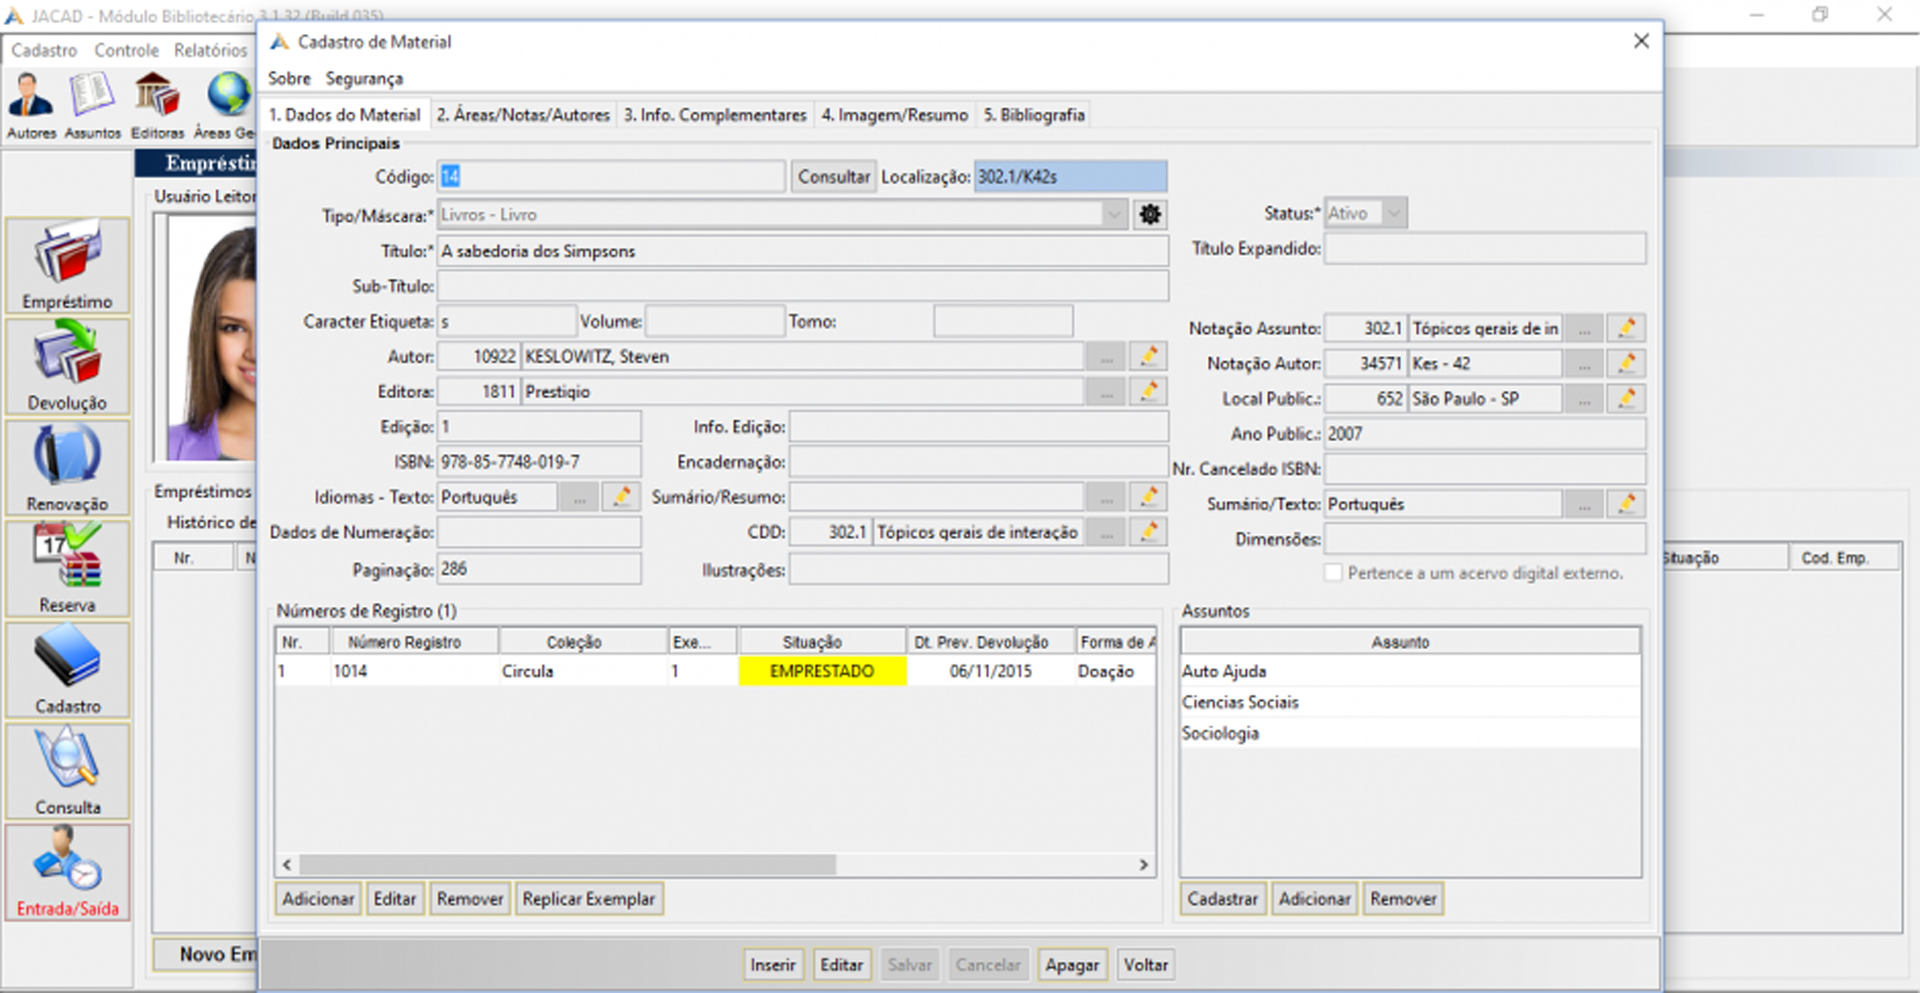Click the pencil icon next to Autor

1149,356
